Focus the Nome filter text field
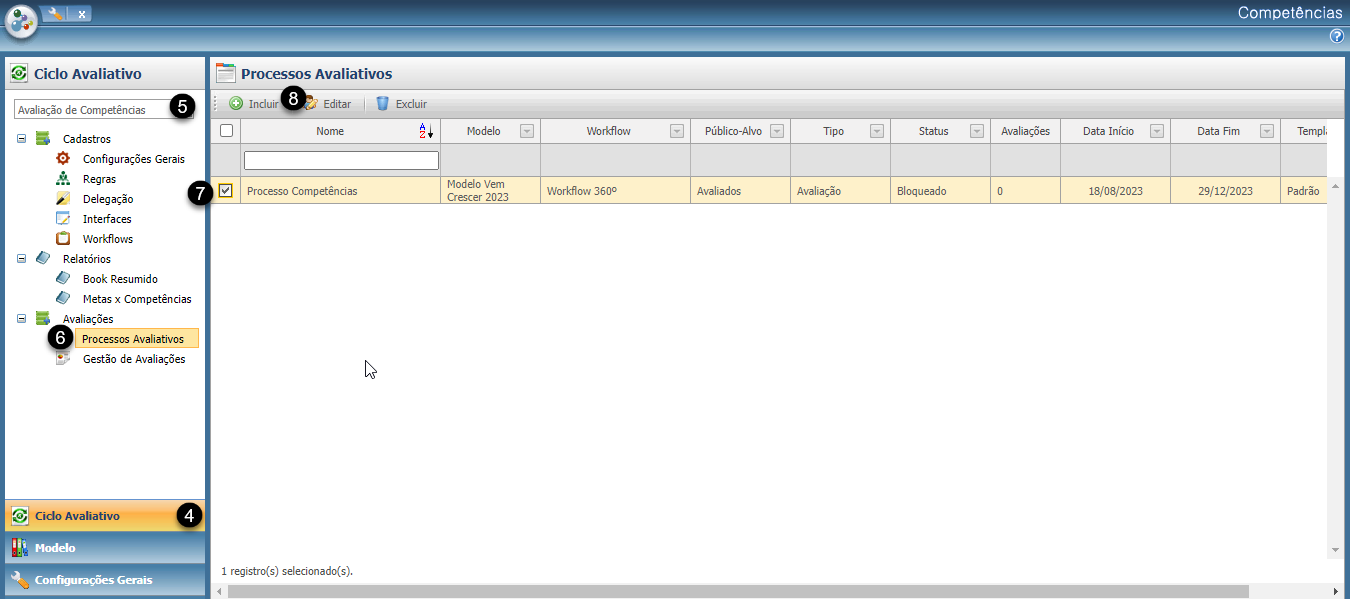 [341, 160]
